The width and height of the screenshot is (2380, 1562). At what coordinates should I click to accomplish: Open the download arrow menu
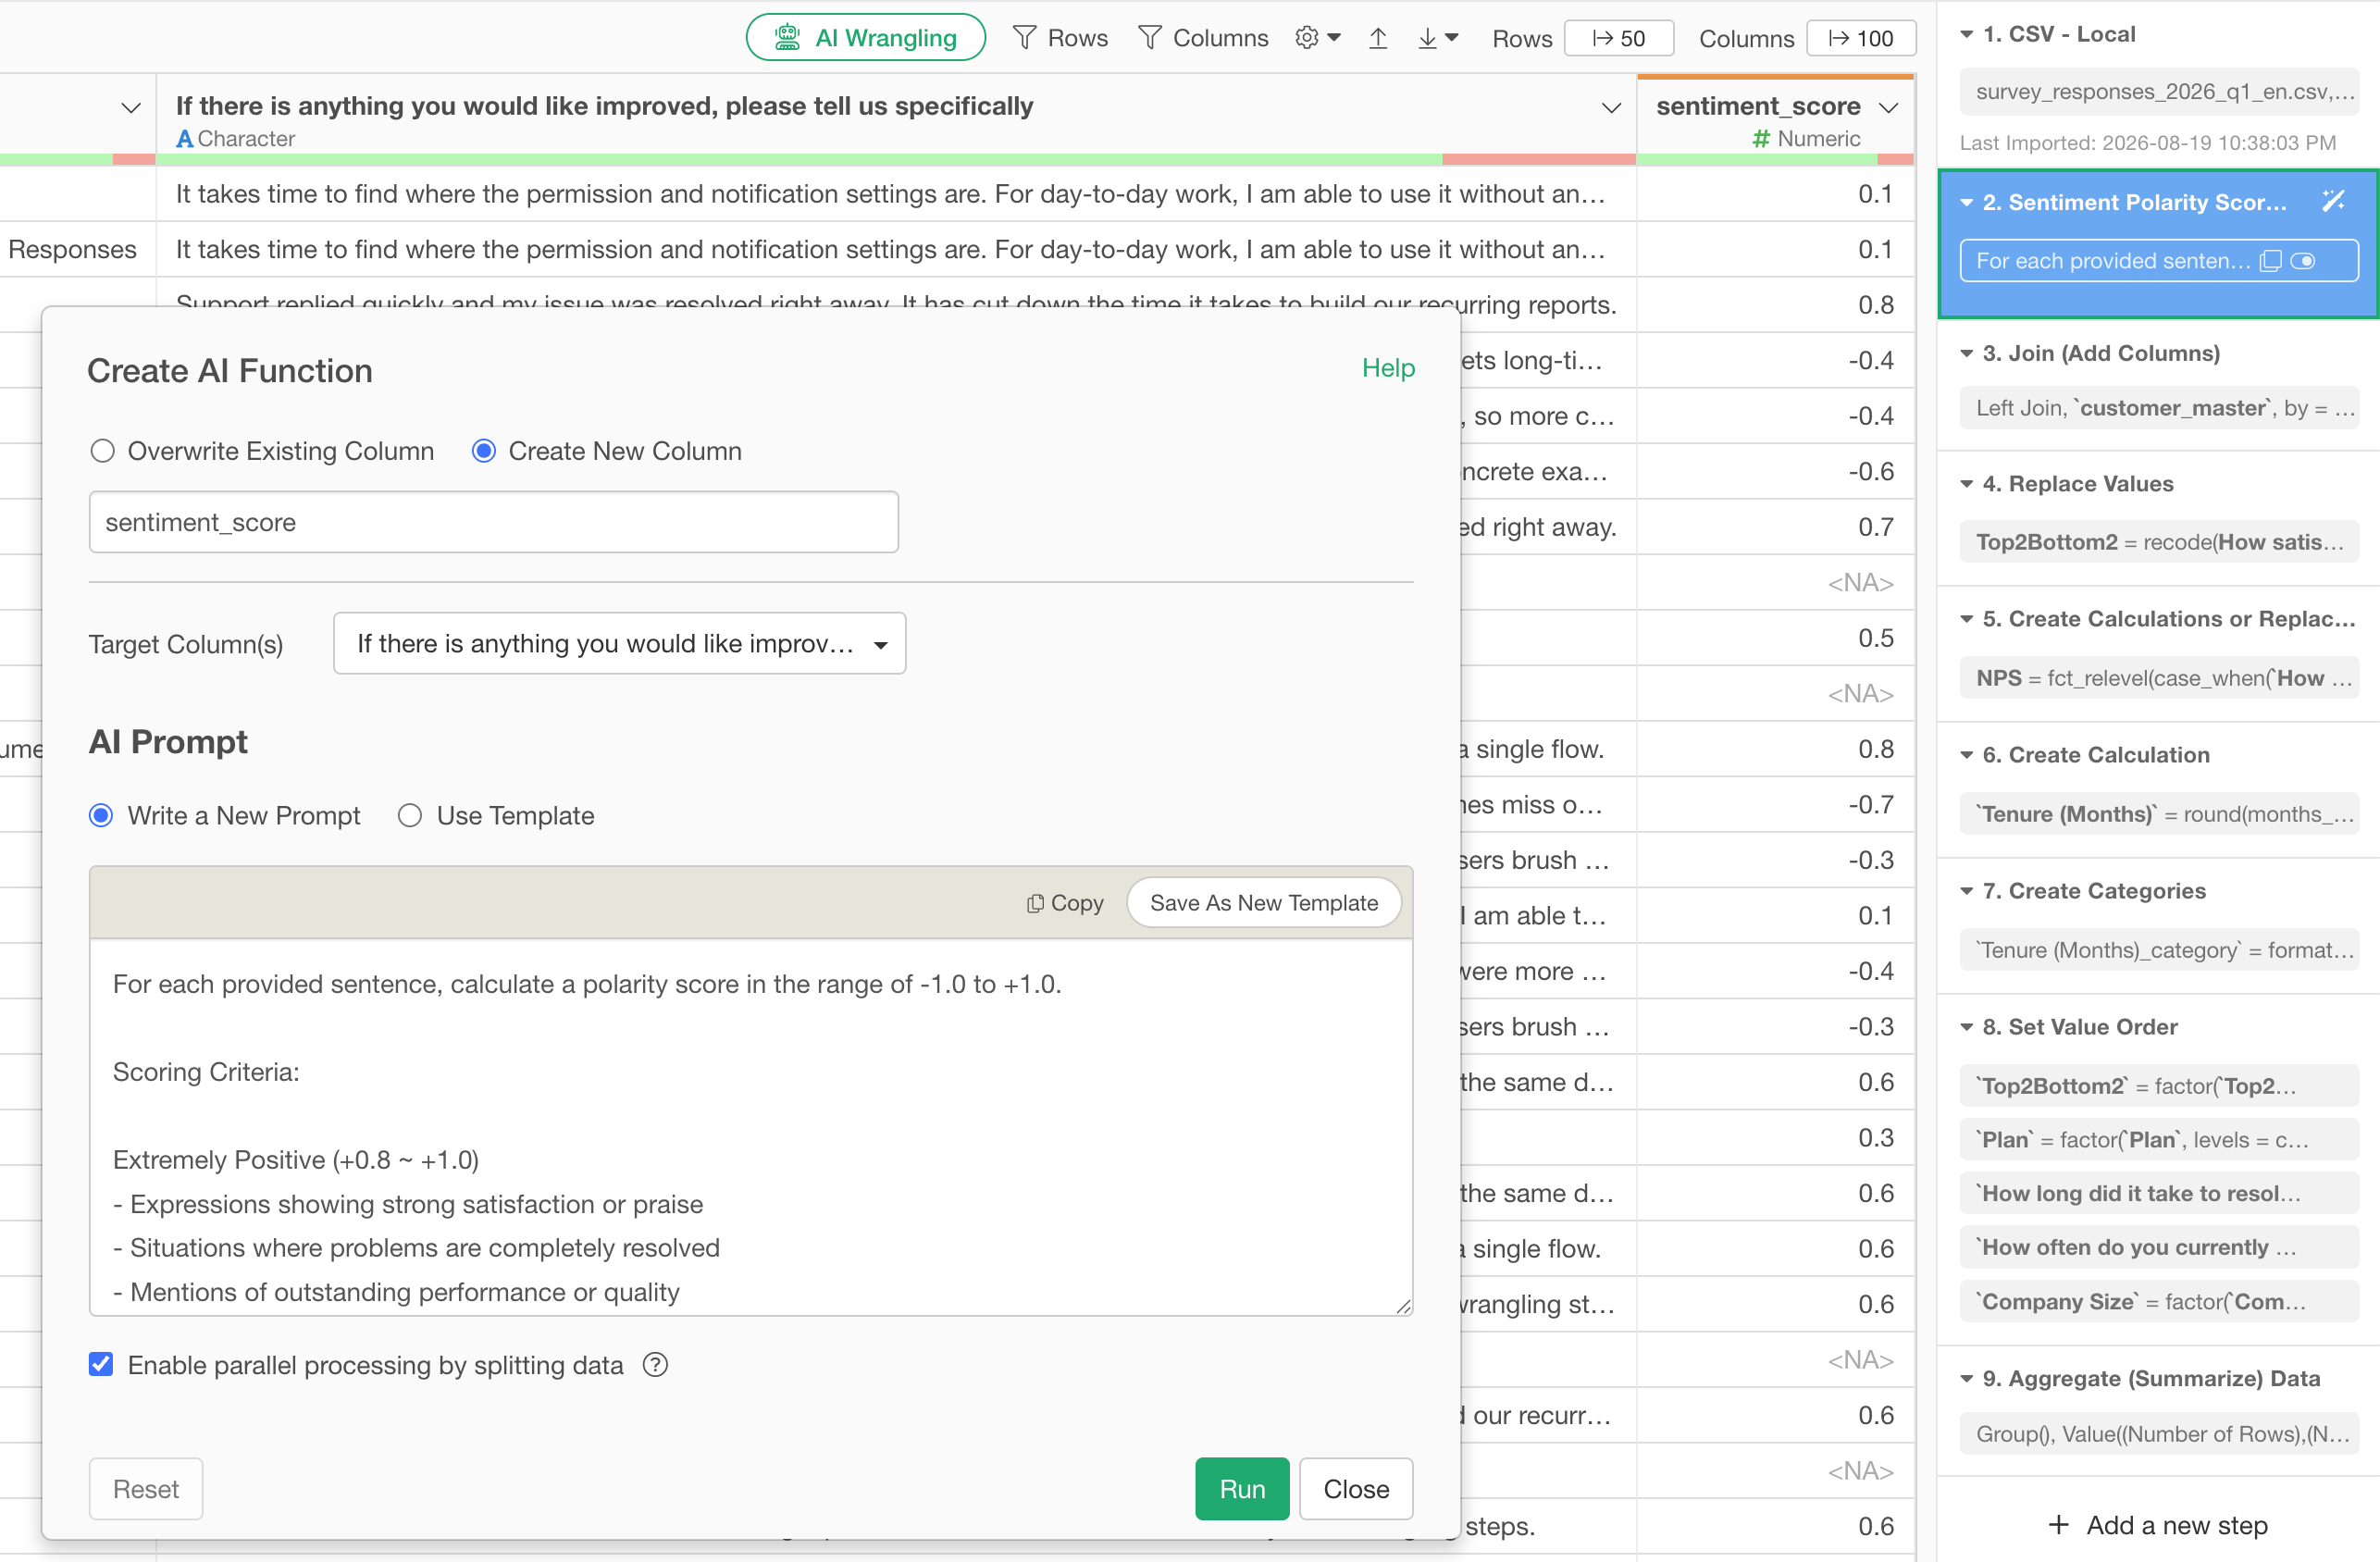point(1437,38)
